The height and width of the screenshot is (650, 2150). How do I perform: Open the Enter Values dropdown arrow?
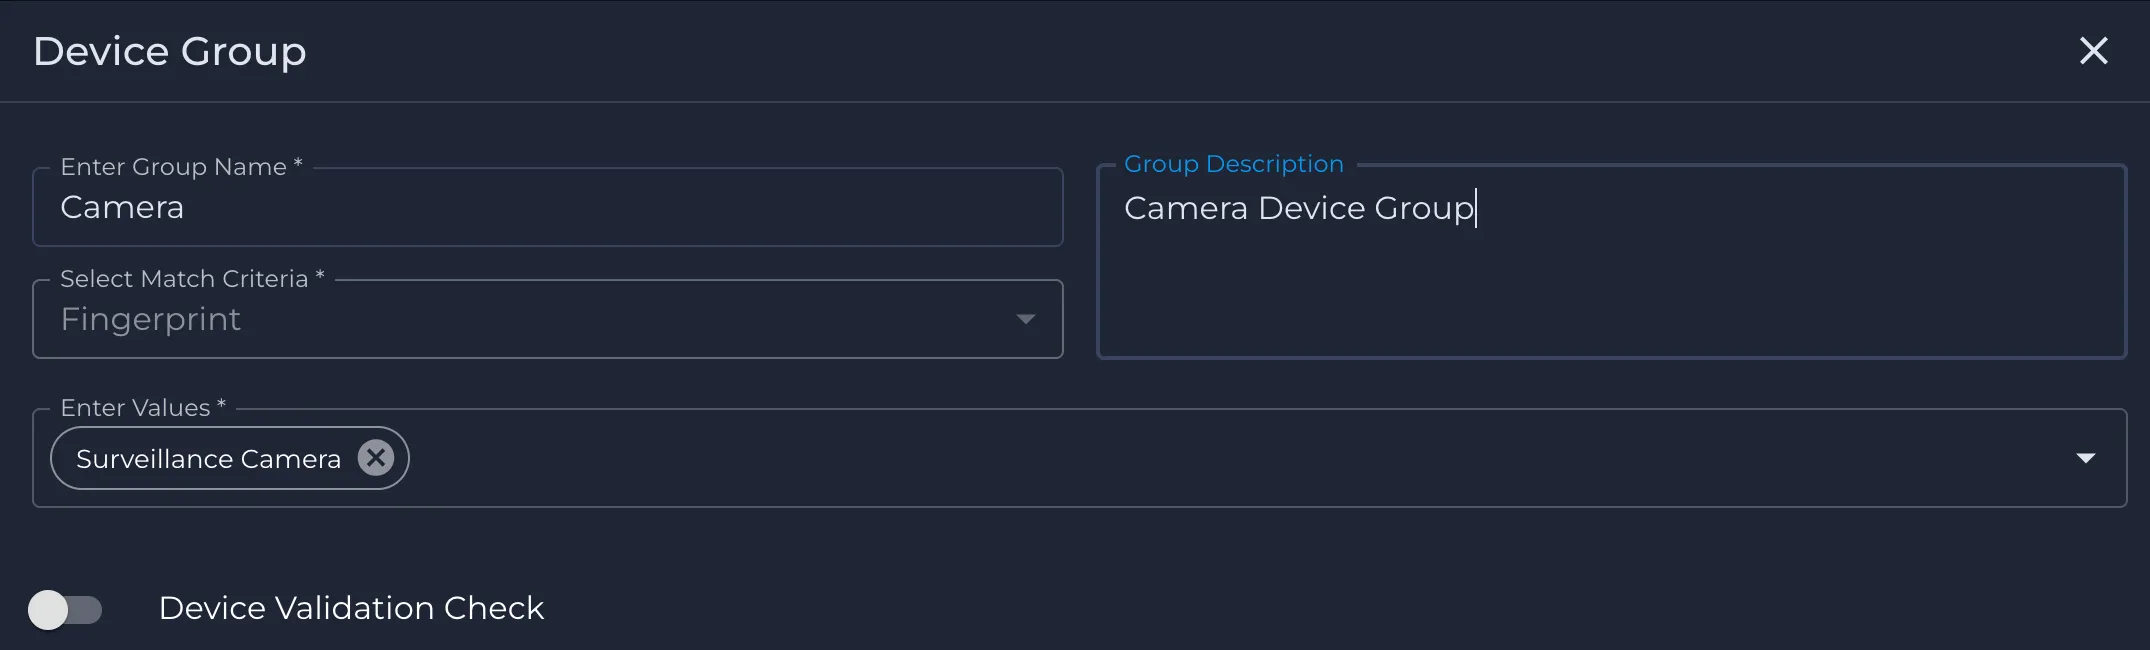2085,458
